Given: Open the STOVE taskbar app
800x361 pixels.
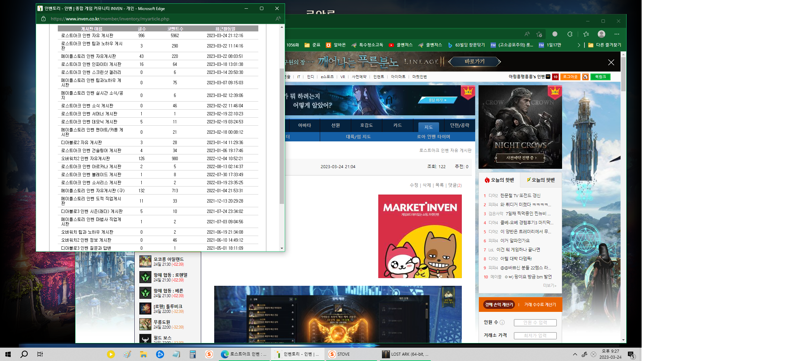Looking at the screenshot, I should 339,354.
